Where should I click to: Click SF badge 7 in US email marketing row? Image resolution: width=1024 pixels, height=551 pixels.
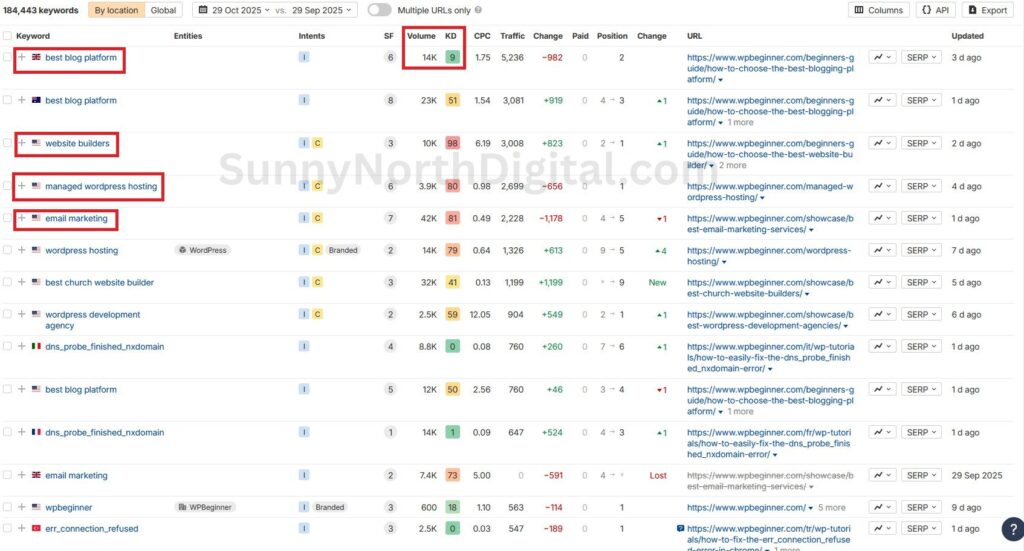tap(391, 218)
